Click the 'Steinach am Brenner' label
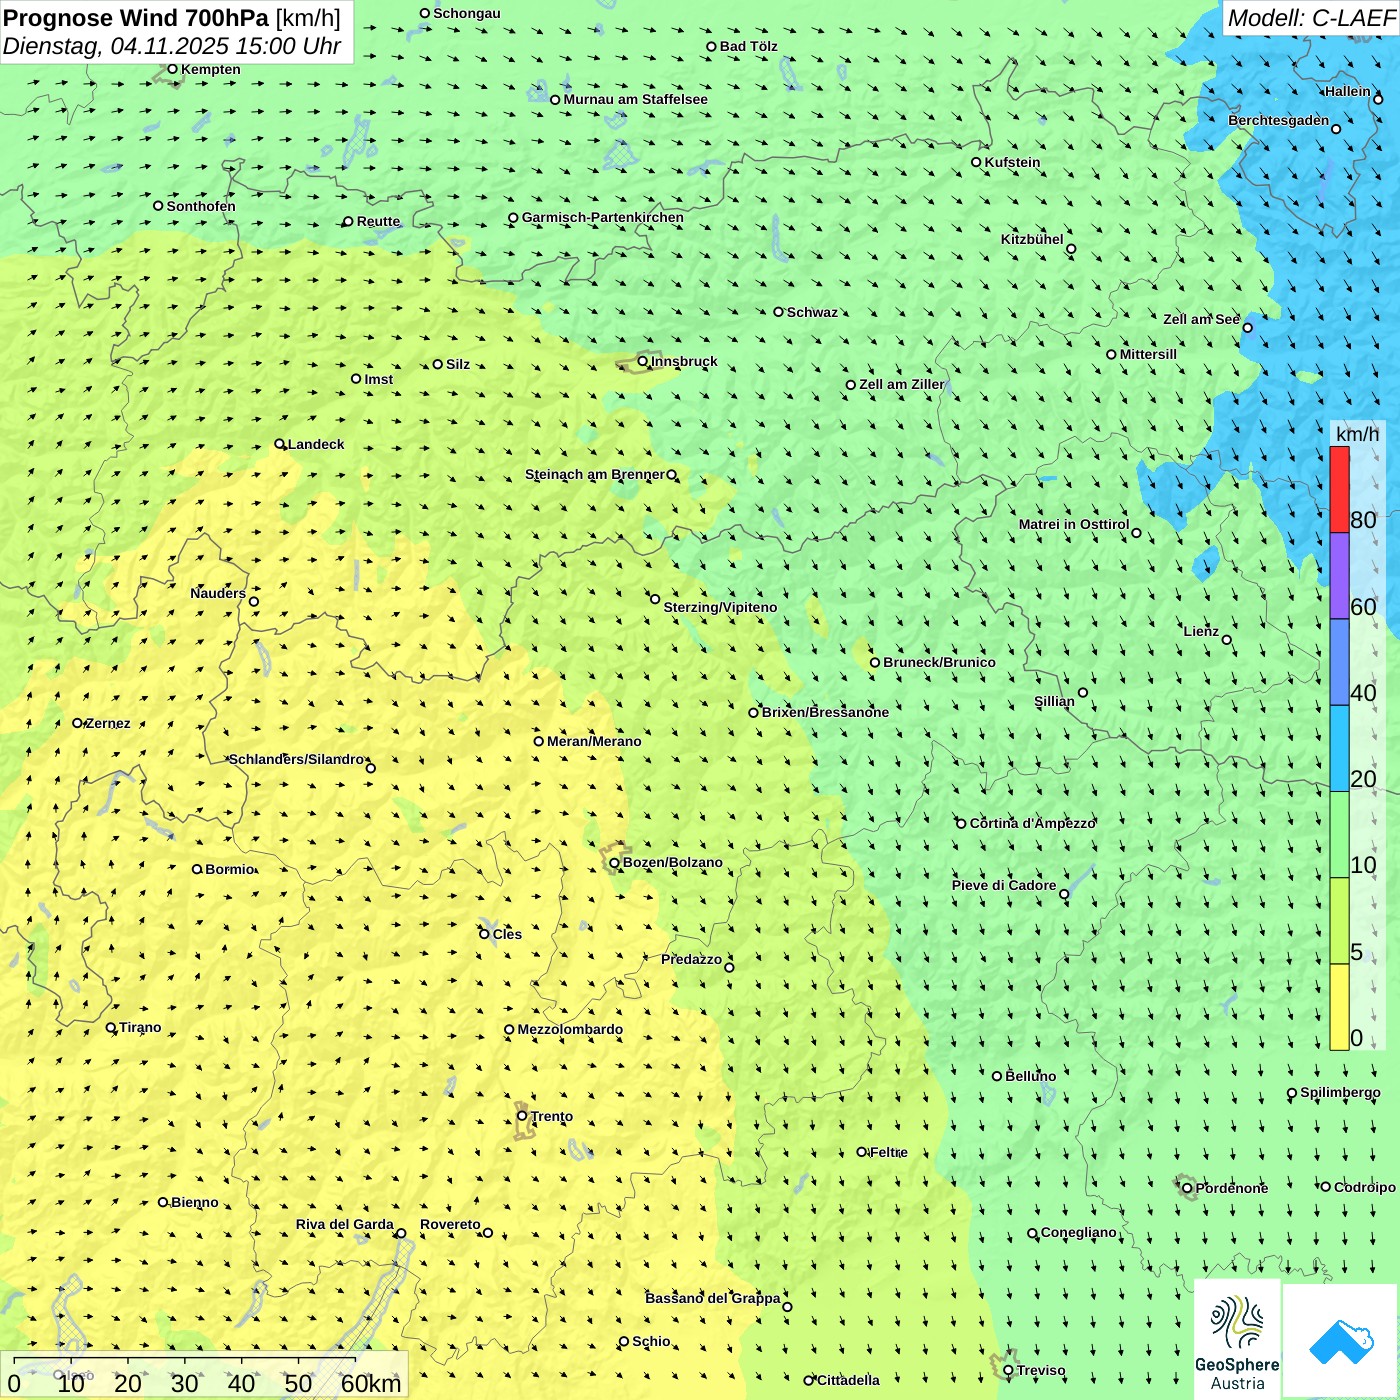Viewport: 1400px width, 1400px height. click(594, 474)
